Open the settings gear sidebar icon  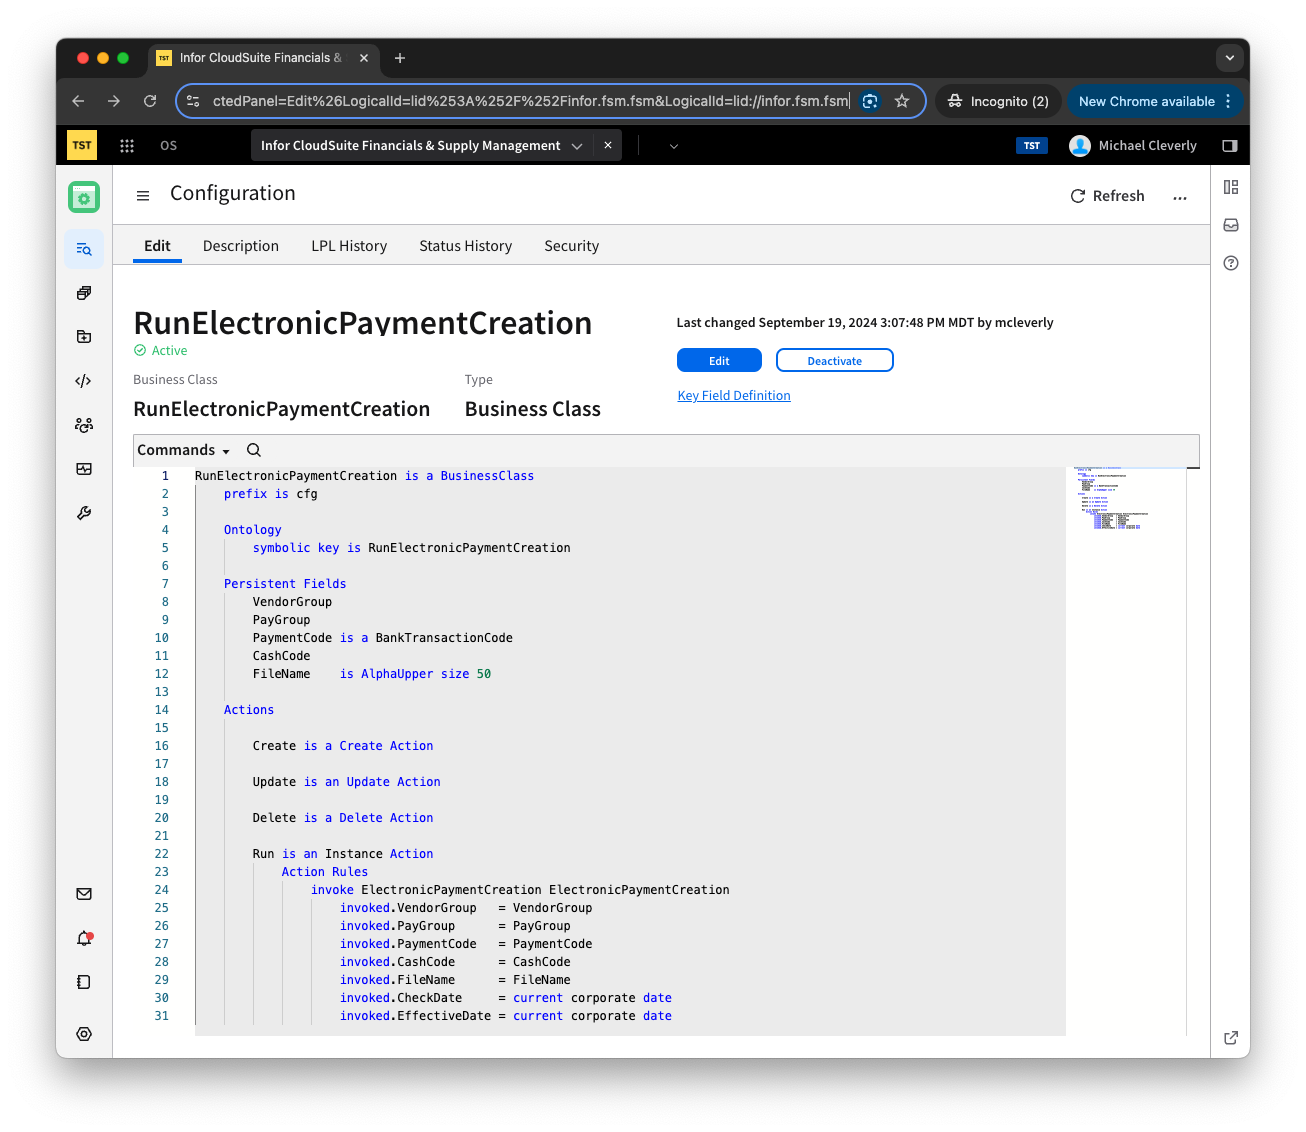point(84,1034)
